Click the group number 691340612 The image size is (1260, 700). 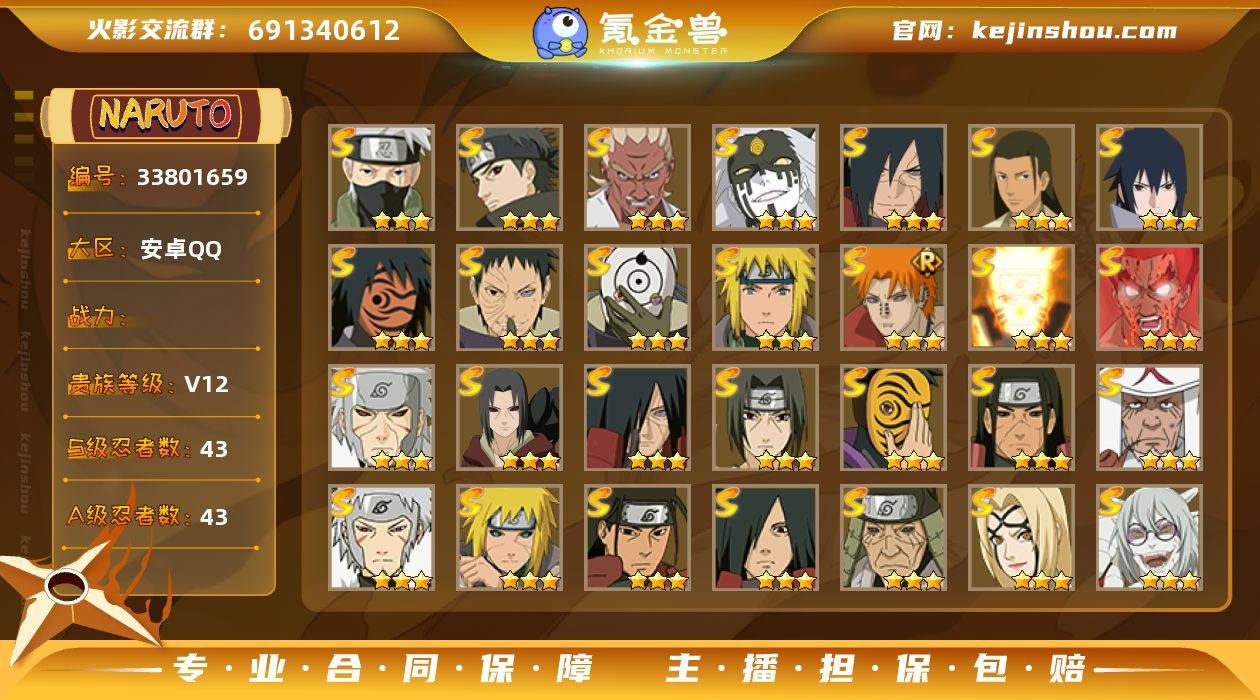click(x=324, y=31)
